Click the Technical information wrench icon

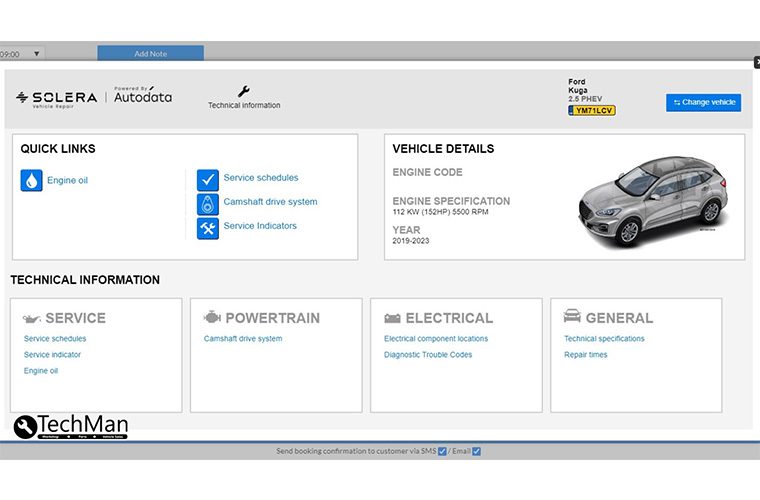244,91
